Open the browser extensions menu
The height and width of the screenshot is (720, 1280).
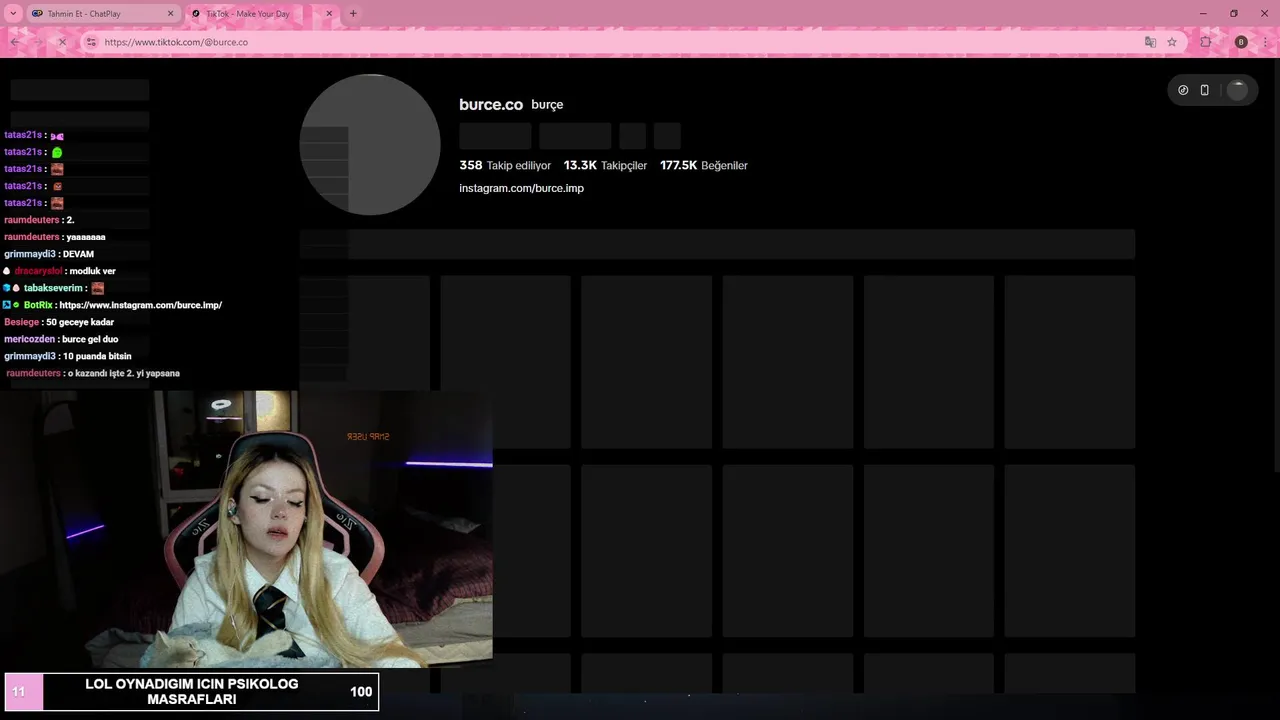pyautogui.click(x=1206, y=42)
